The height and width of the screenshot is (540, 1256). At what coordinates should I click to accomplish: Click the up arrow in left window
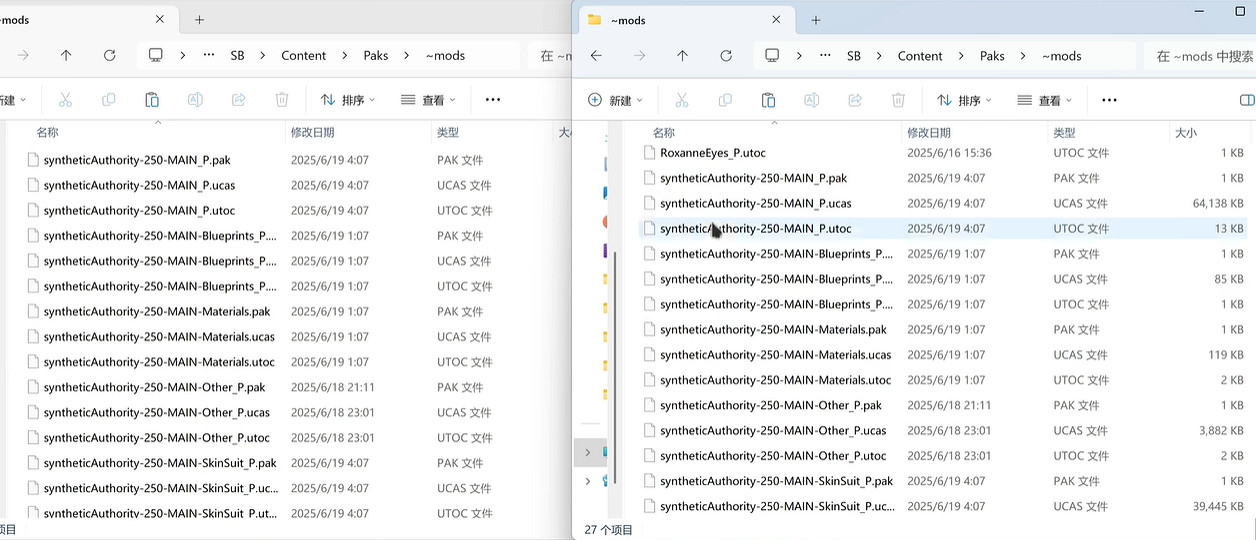pos(66,56)
